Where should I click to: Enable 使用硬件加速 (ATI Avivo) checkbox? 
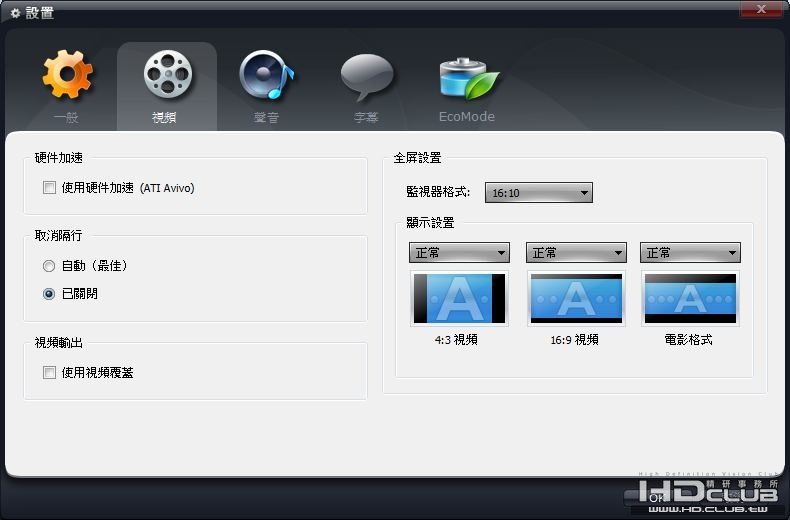tap(49, 188)
